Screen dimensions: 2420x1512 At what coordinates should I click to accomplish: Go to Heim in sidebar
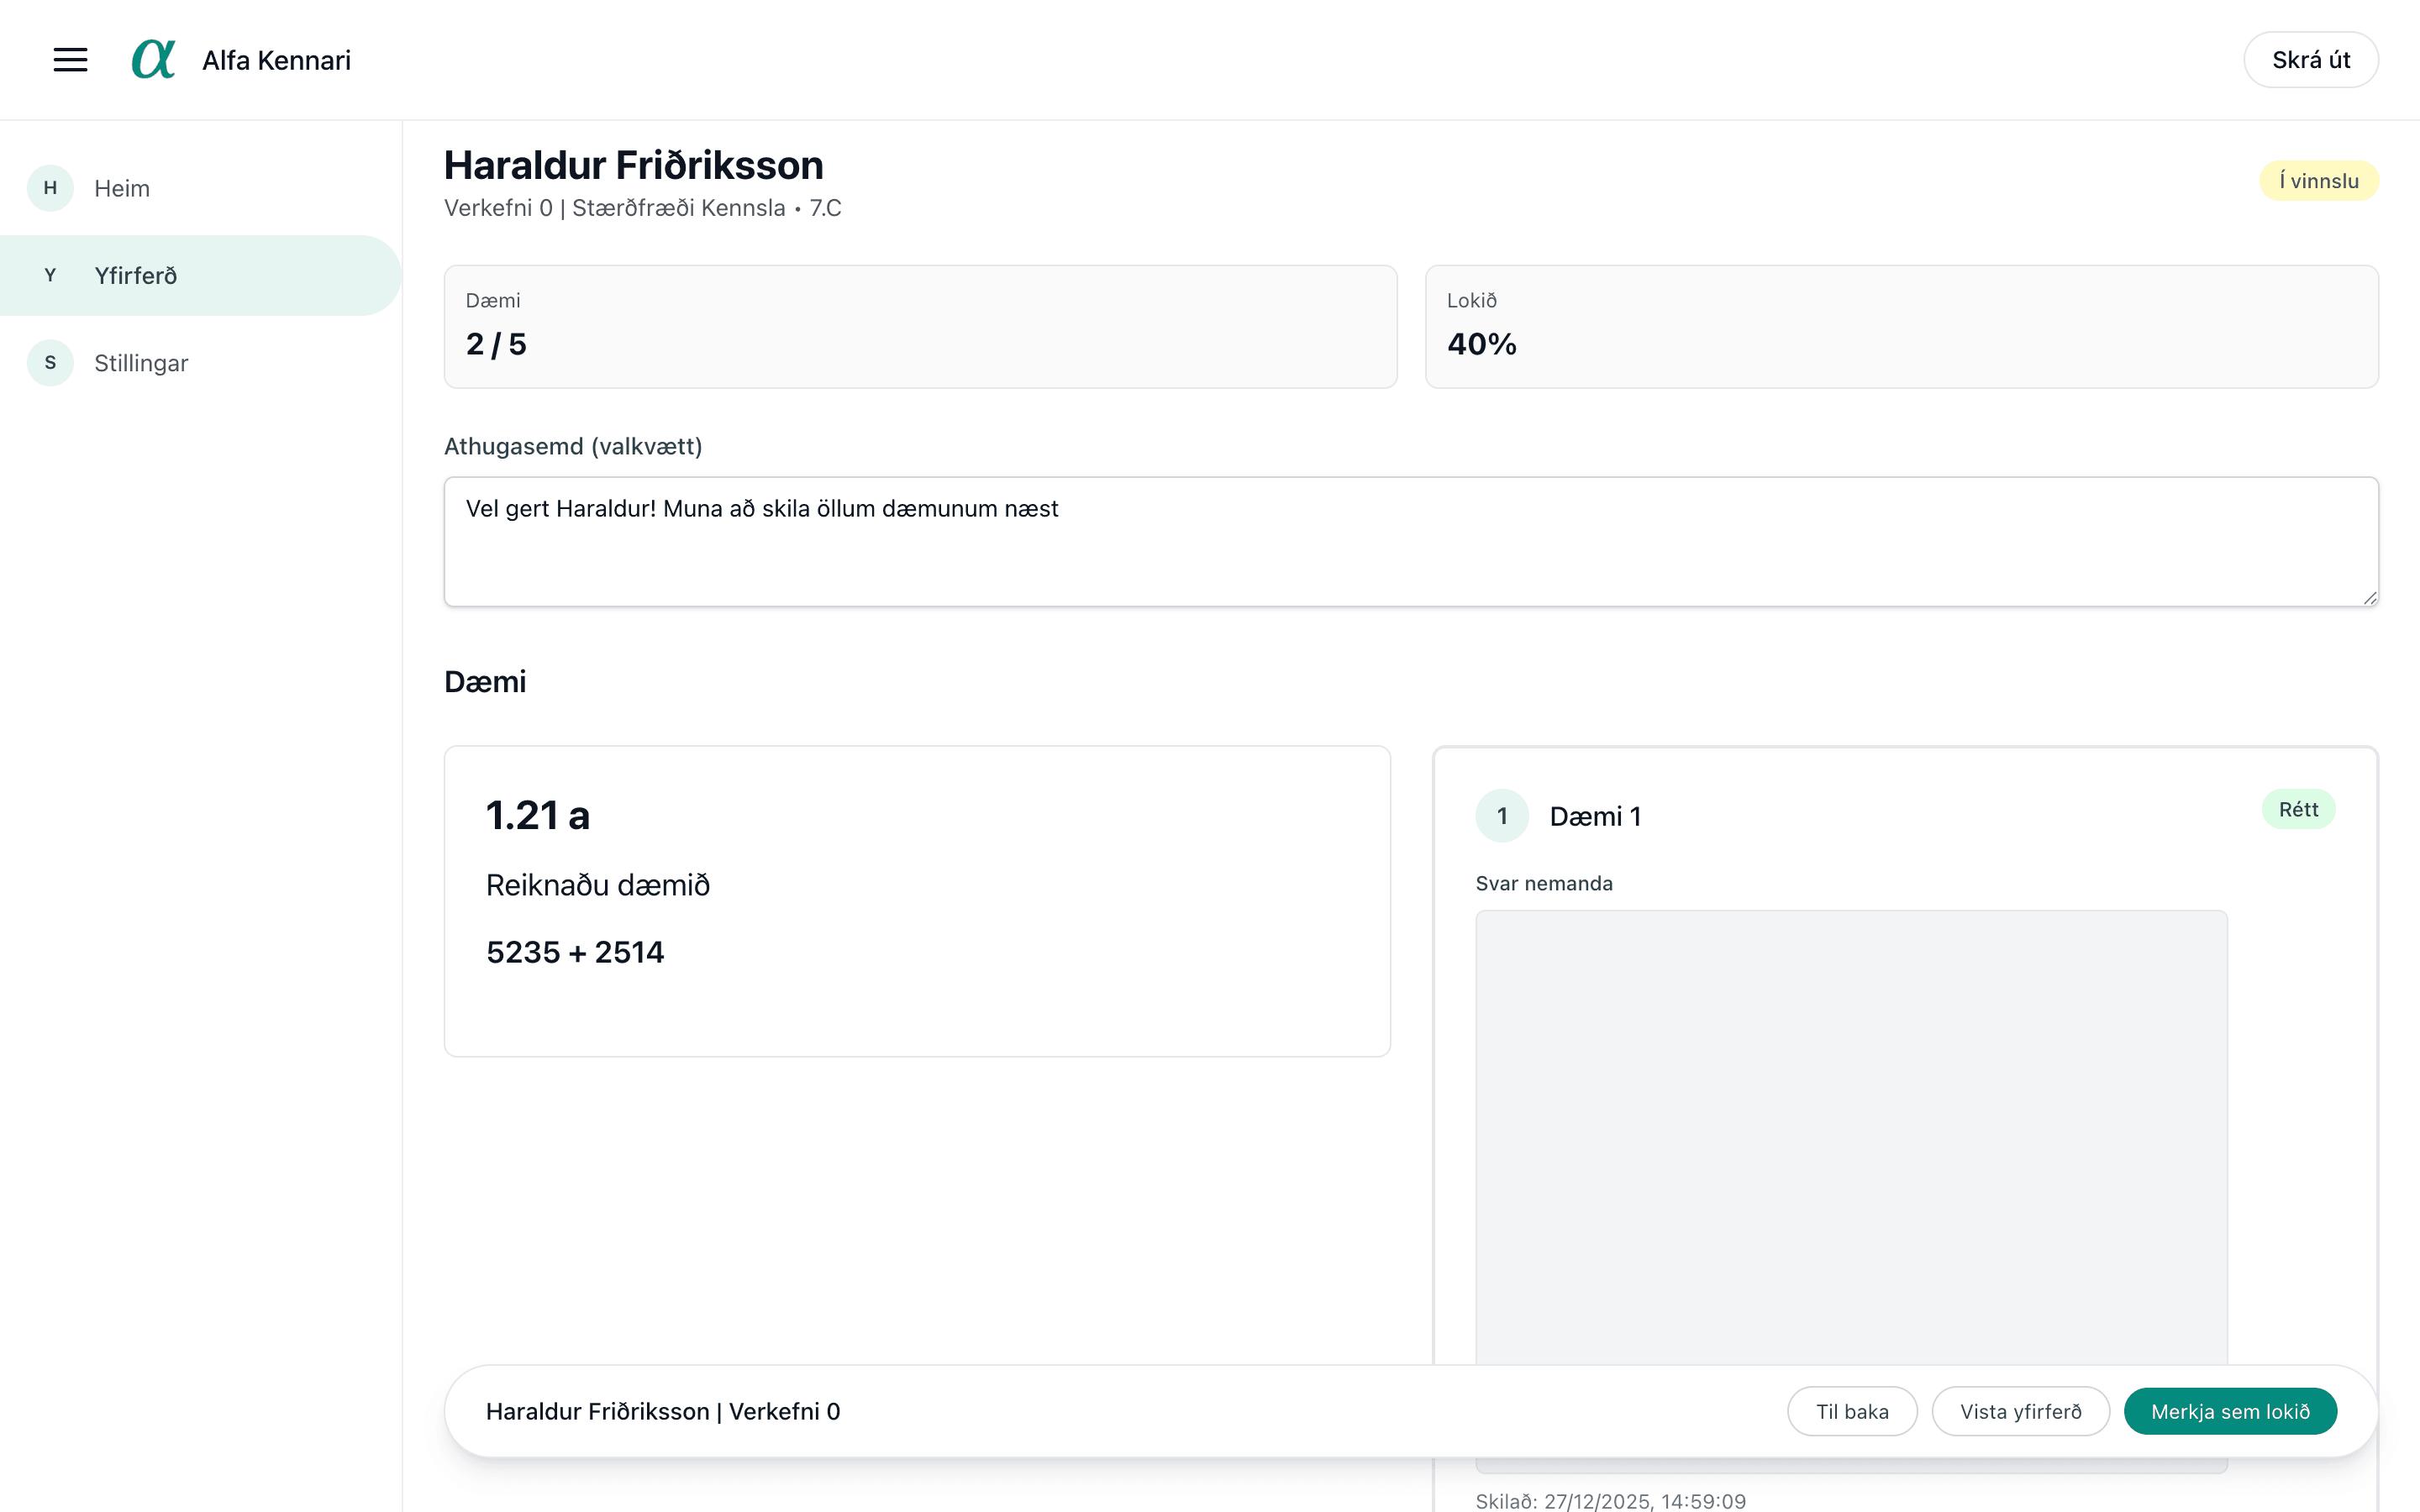(x=122, y=188)
